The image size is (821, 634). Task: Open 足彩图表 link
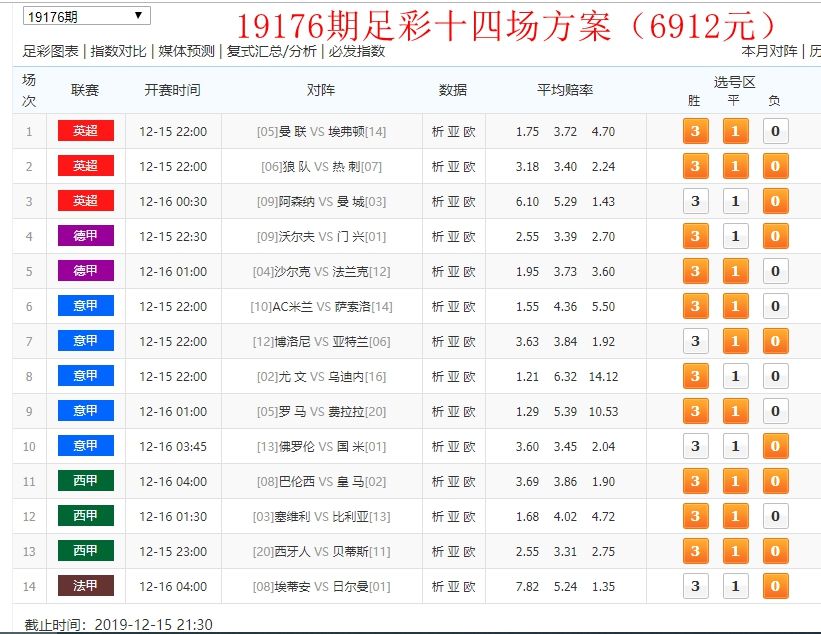pyautogui.click(x=51, y=51)
